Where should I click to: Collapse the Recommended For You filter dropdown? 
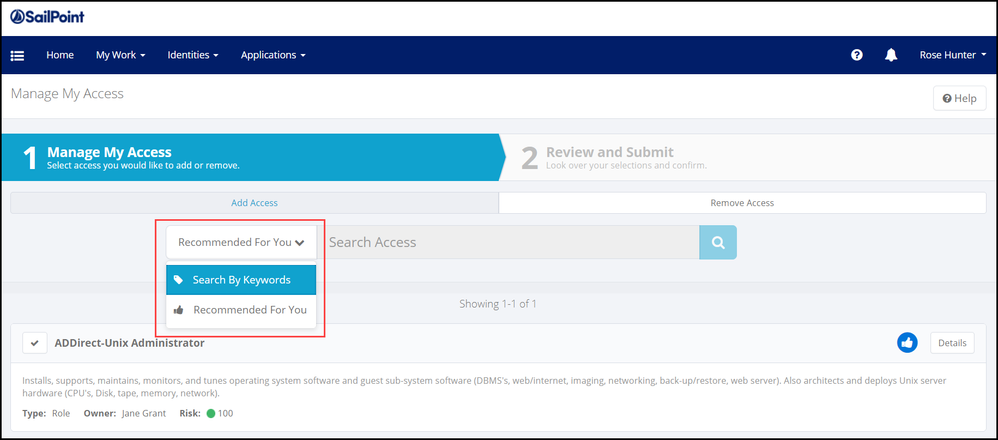[241, 242]
